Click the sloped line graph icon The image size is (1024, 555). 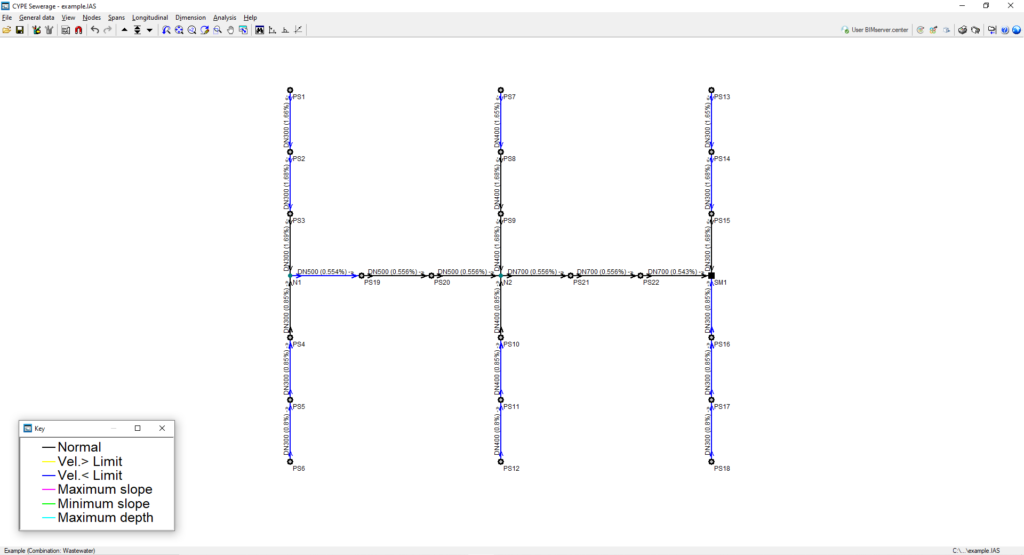tap(298, 30)
